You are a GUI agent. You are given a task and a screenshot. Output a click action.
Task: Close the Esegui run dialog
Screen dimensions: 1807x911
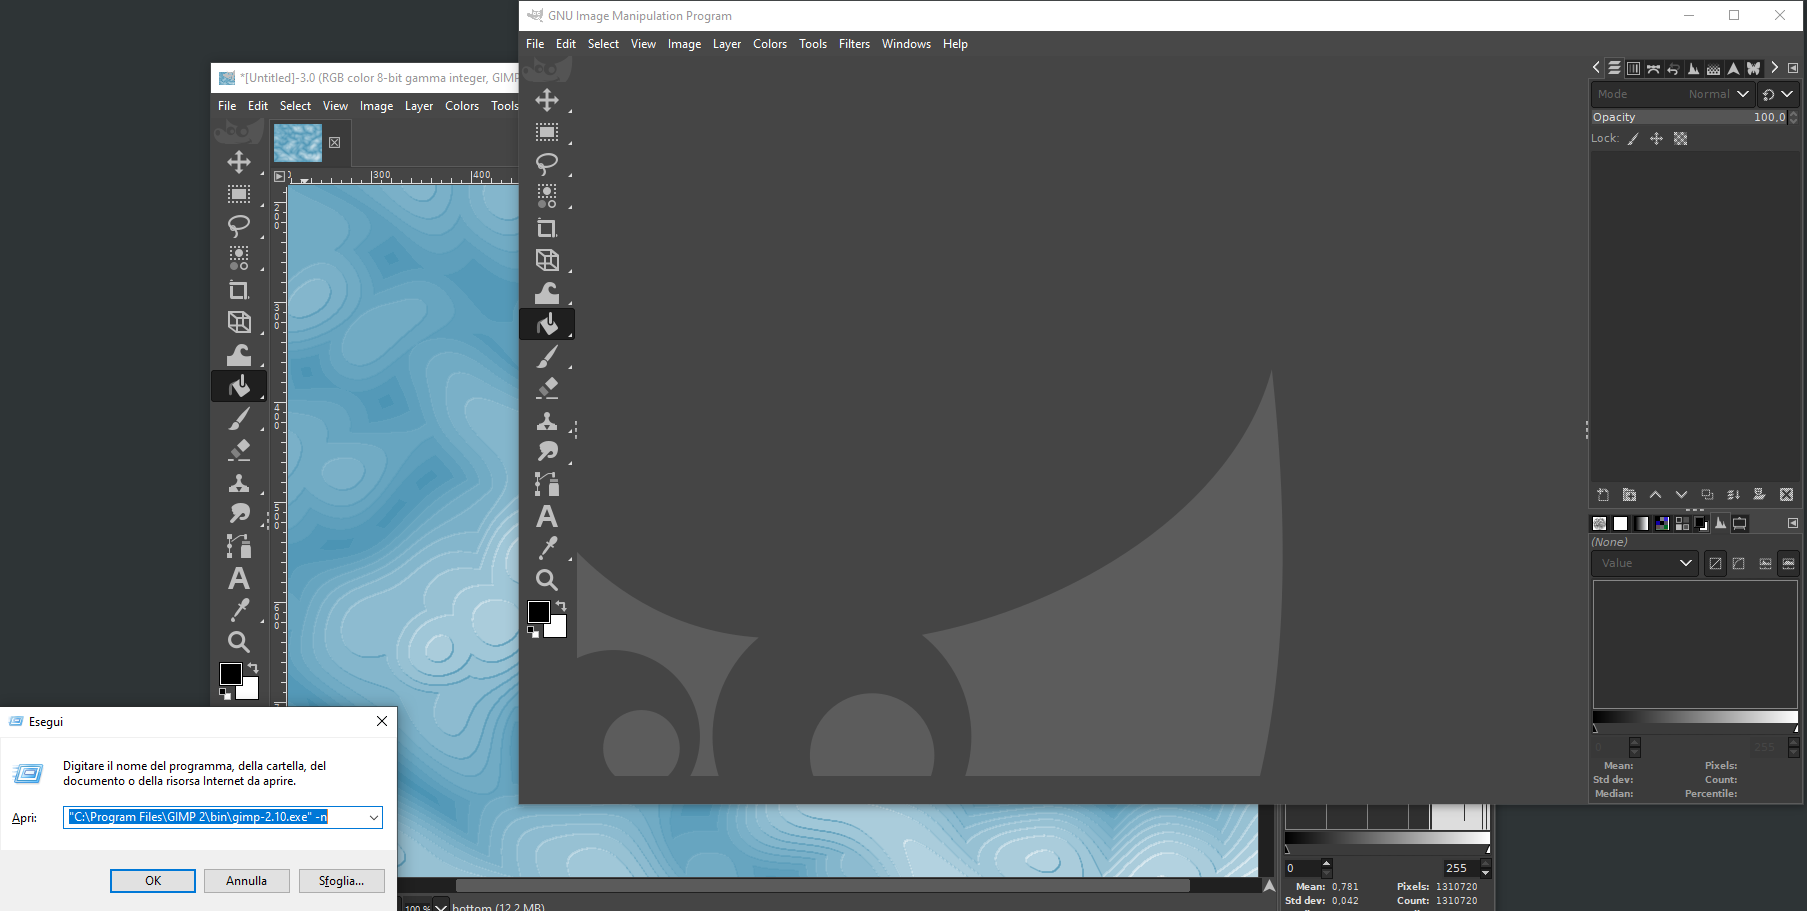coord(382,721)
